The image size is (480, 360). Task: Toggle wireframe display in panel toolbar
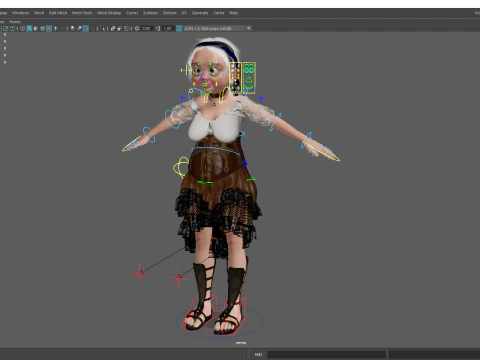[x=22, y=28]
